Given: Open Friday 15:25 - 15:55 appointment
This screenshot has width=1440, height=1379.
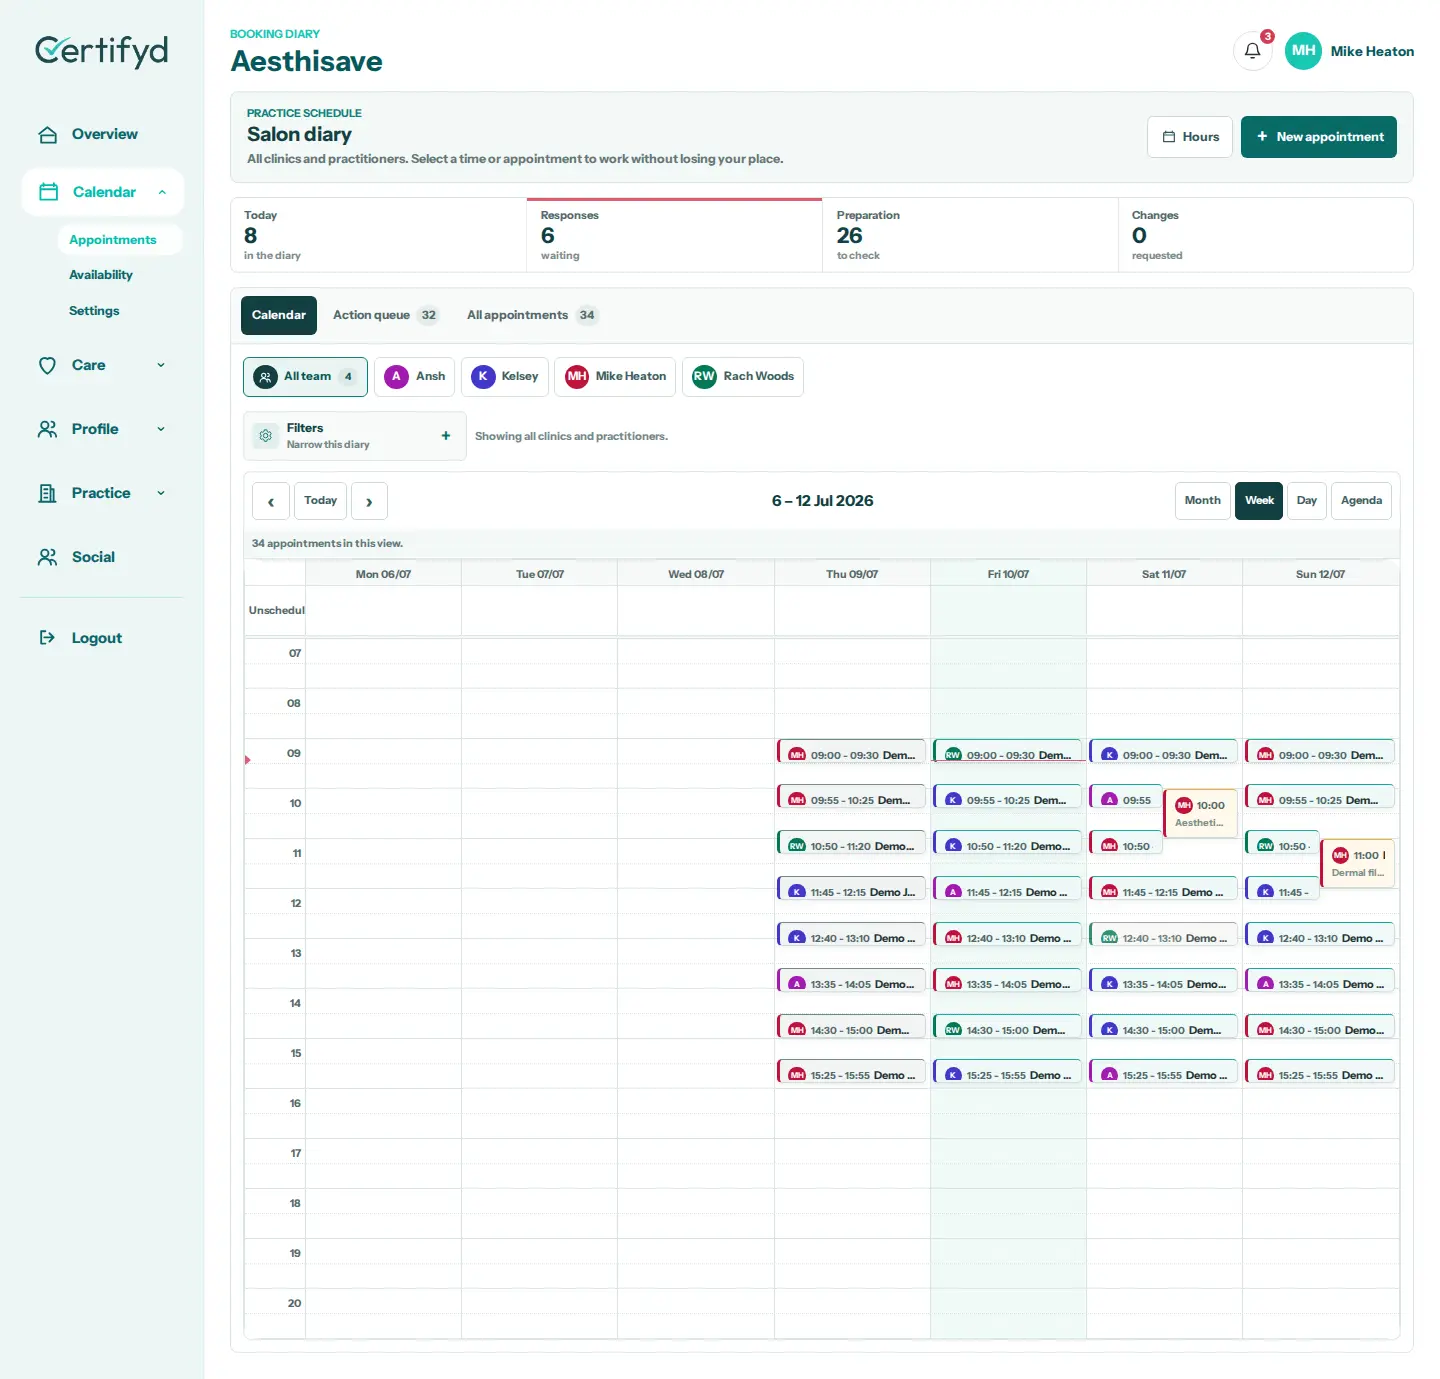Looking at the screenshot, I should click(1008, 1071).
